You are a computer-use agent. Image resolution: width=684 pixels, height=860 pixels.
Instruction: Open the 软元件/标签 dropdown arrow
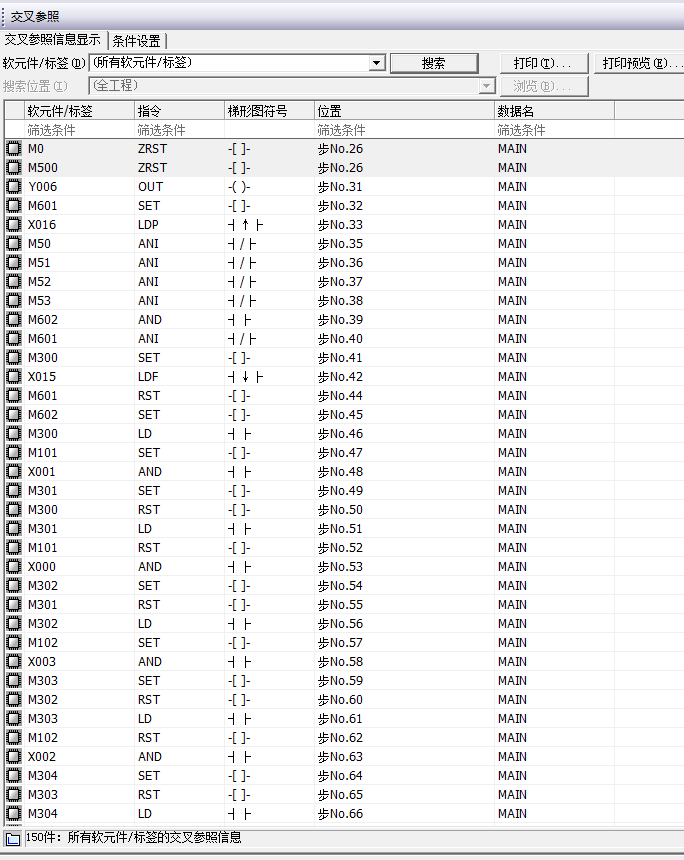click(x=376, y=63)
